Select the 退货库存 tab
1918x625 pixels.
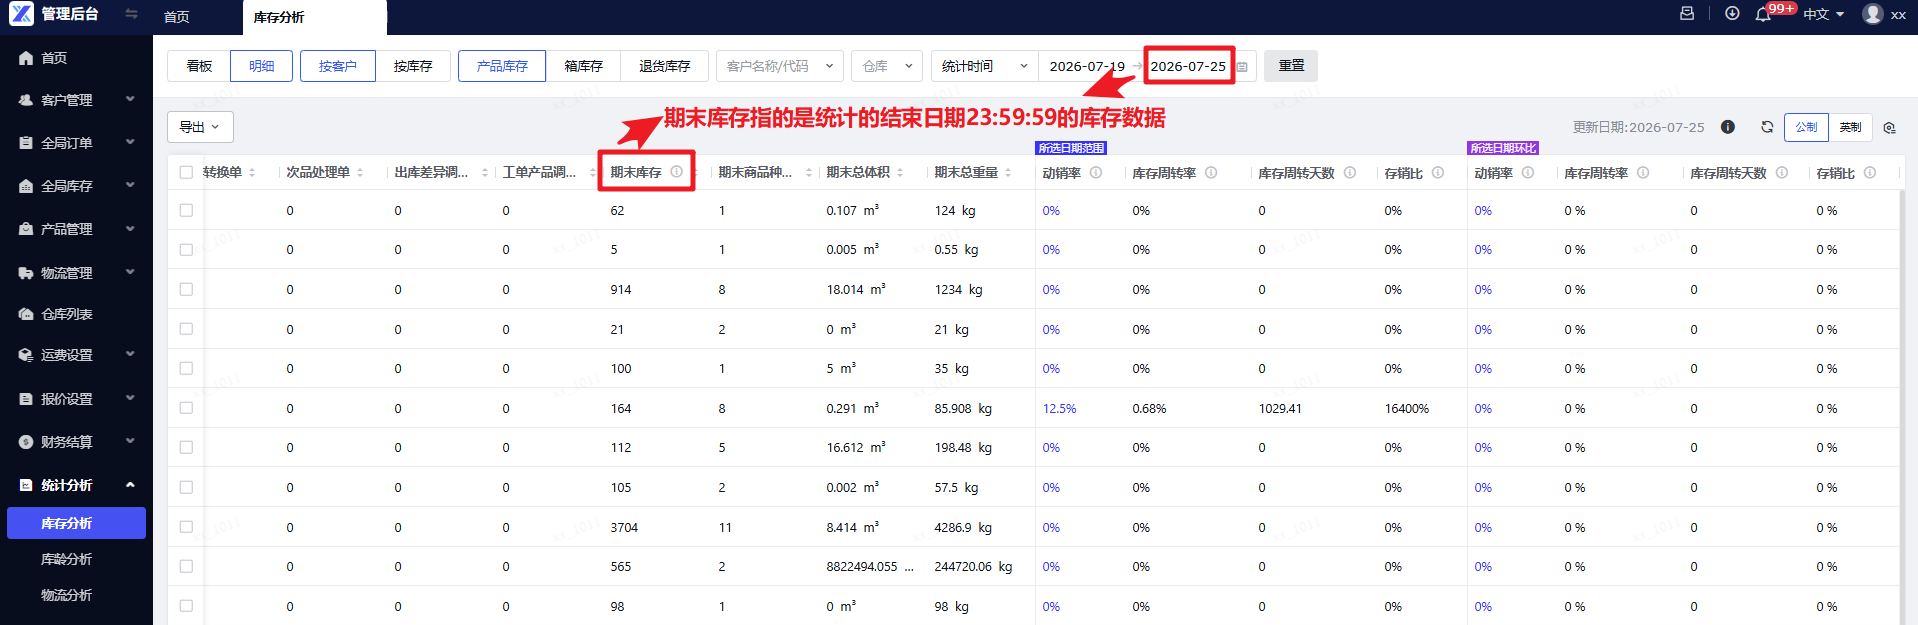pos(664,66)
